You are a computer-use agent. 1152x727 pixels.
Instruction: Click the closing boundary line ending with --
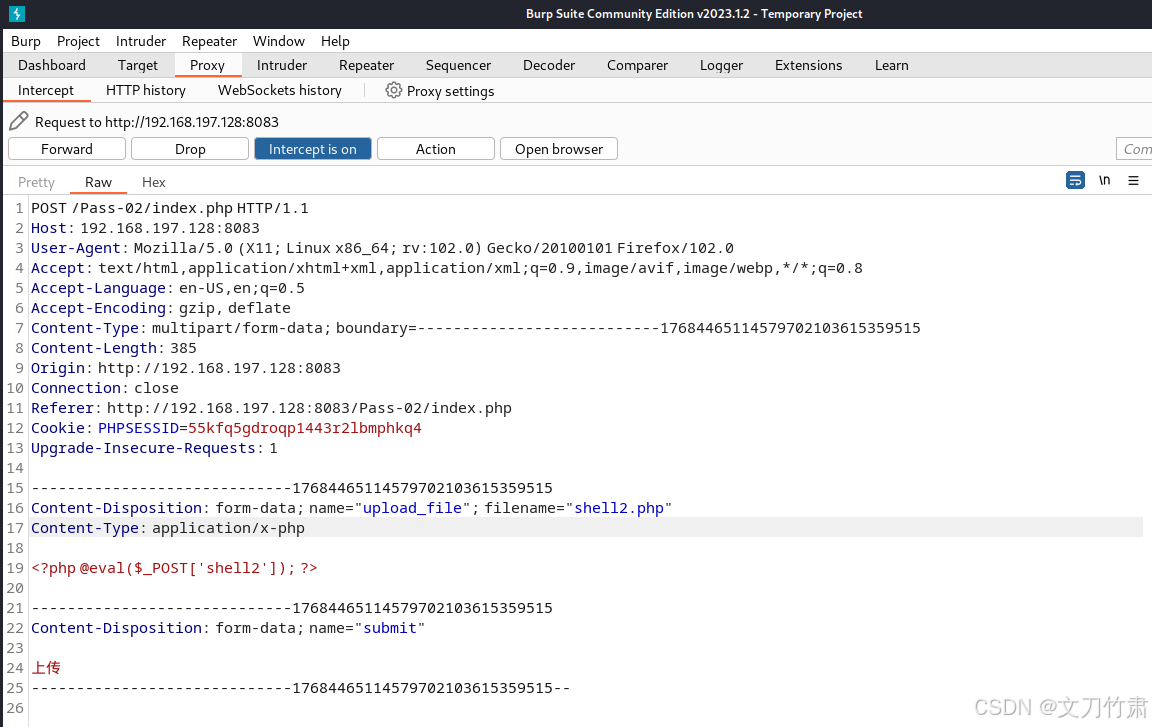coord(301,688)
